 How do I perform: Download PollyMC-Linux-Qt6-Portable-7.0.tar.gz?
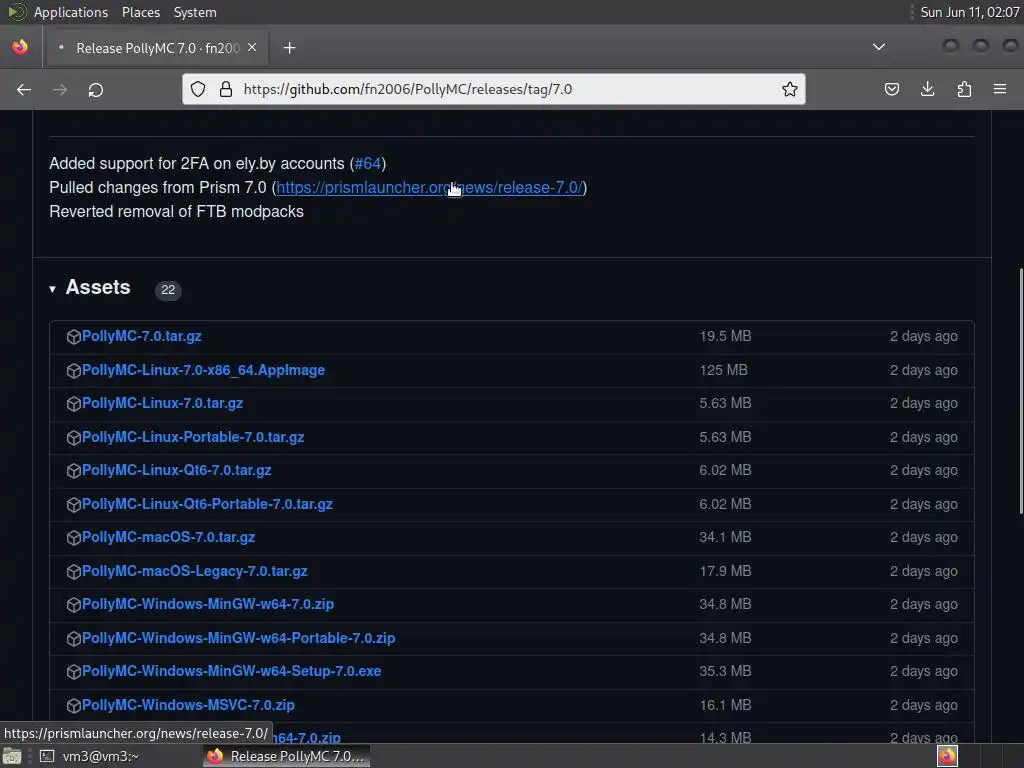click(207, 504)
